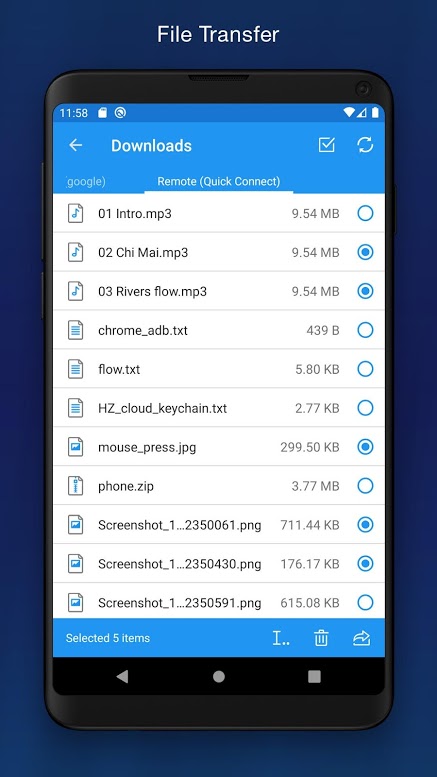Tap the text file icon for HZ_cloud_keychain.txt
The image size is (437, 777).
tap(75, 408)
